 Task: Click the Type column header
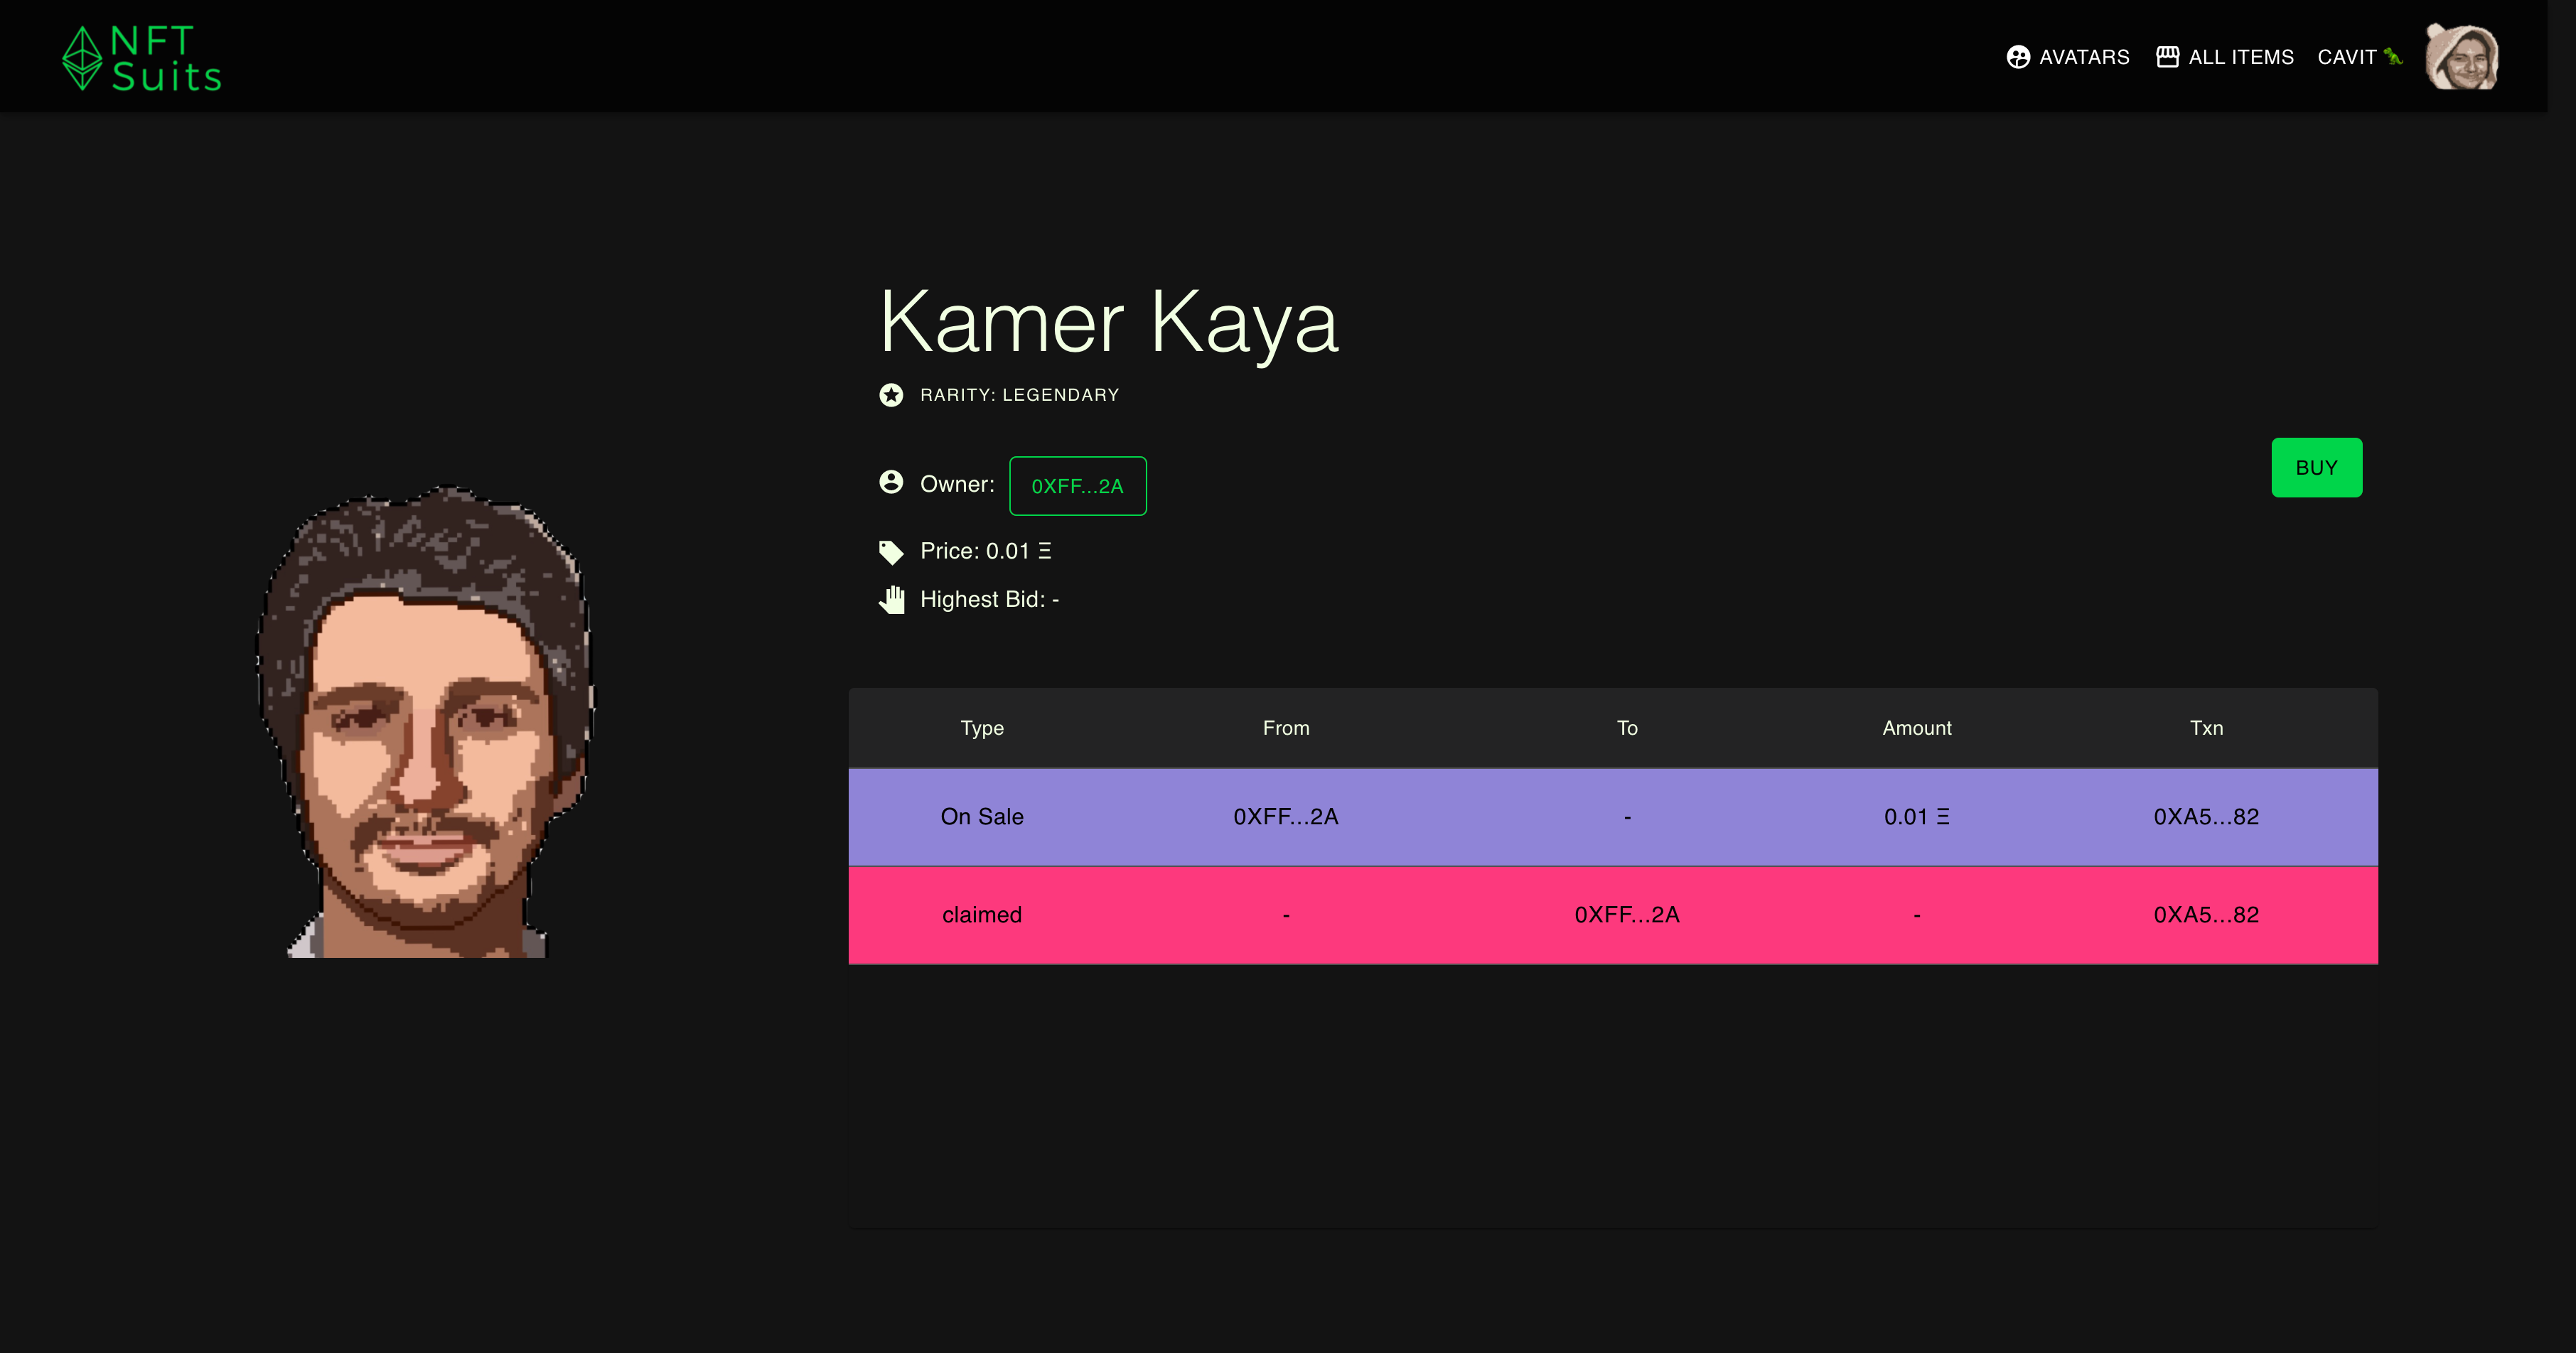point(981,728)
